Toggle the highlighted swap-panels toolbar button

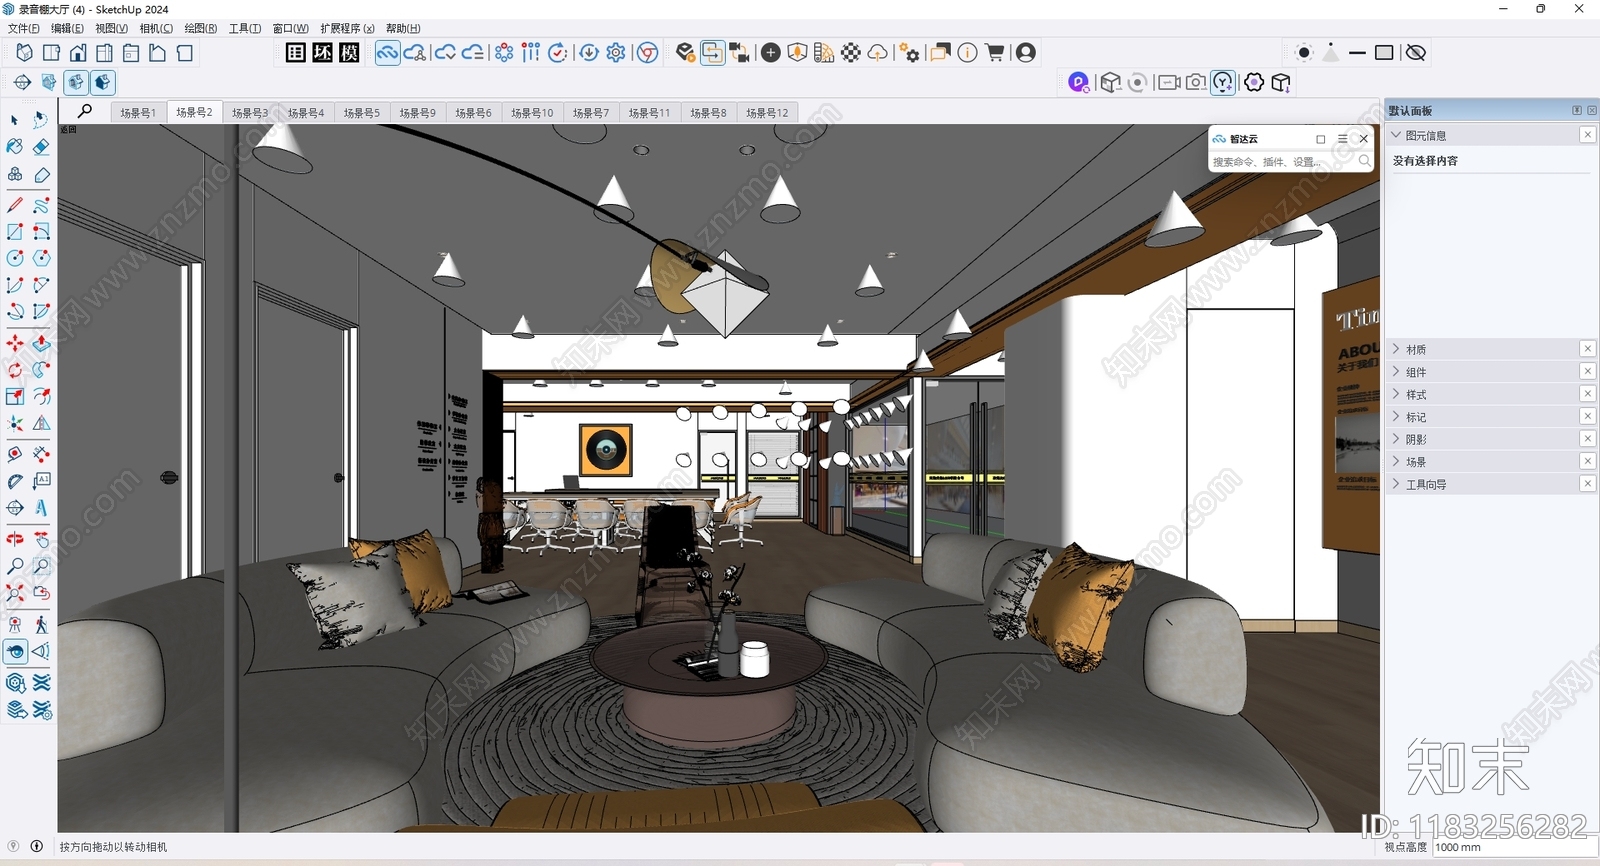pyautogui.click(x=712, y=53)
